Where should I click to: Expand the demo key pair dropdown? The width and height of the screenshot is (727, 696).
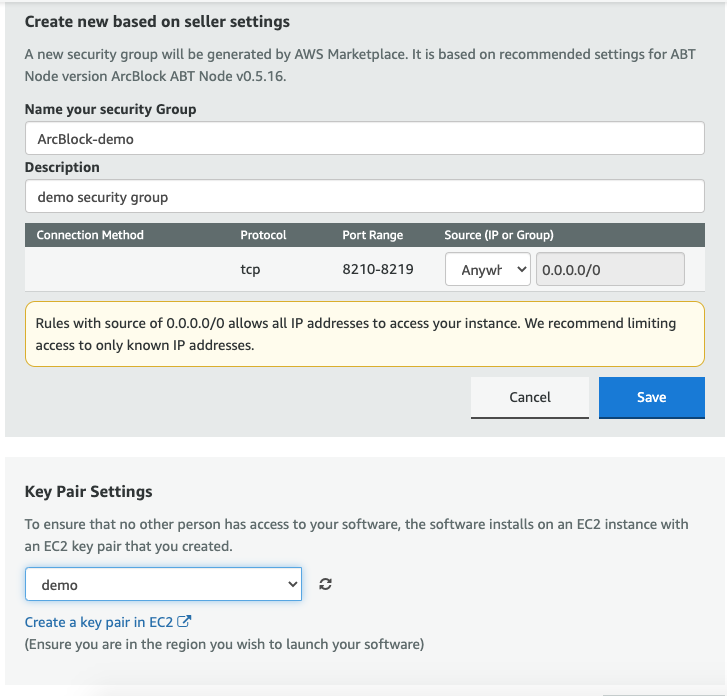(x=163, y=585)
